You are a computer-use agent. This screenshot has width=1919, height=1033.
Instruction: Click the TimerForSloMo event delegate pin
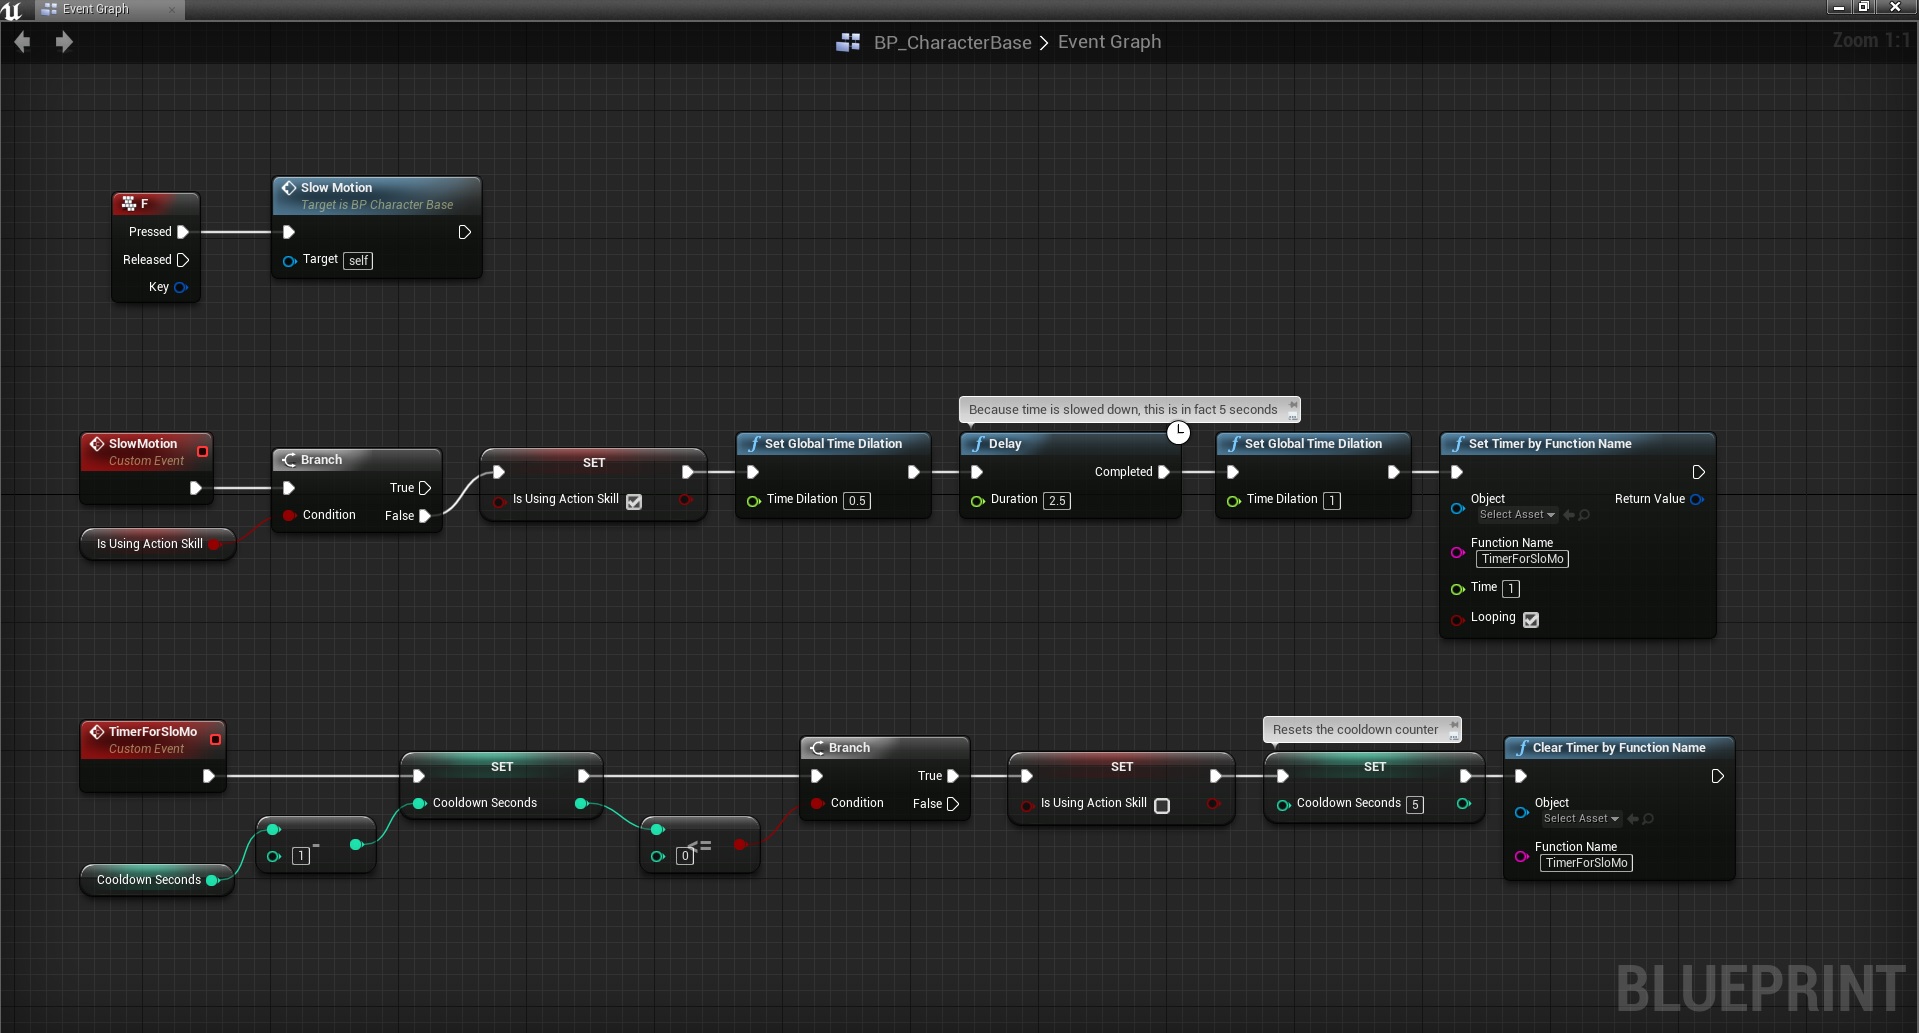(x=215, y=740)
